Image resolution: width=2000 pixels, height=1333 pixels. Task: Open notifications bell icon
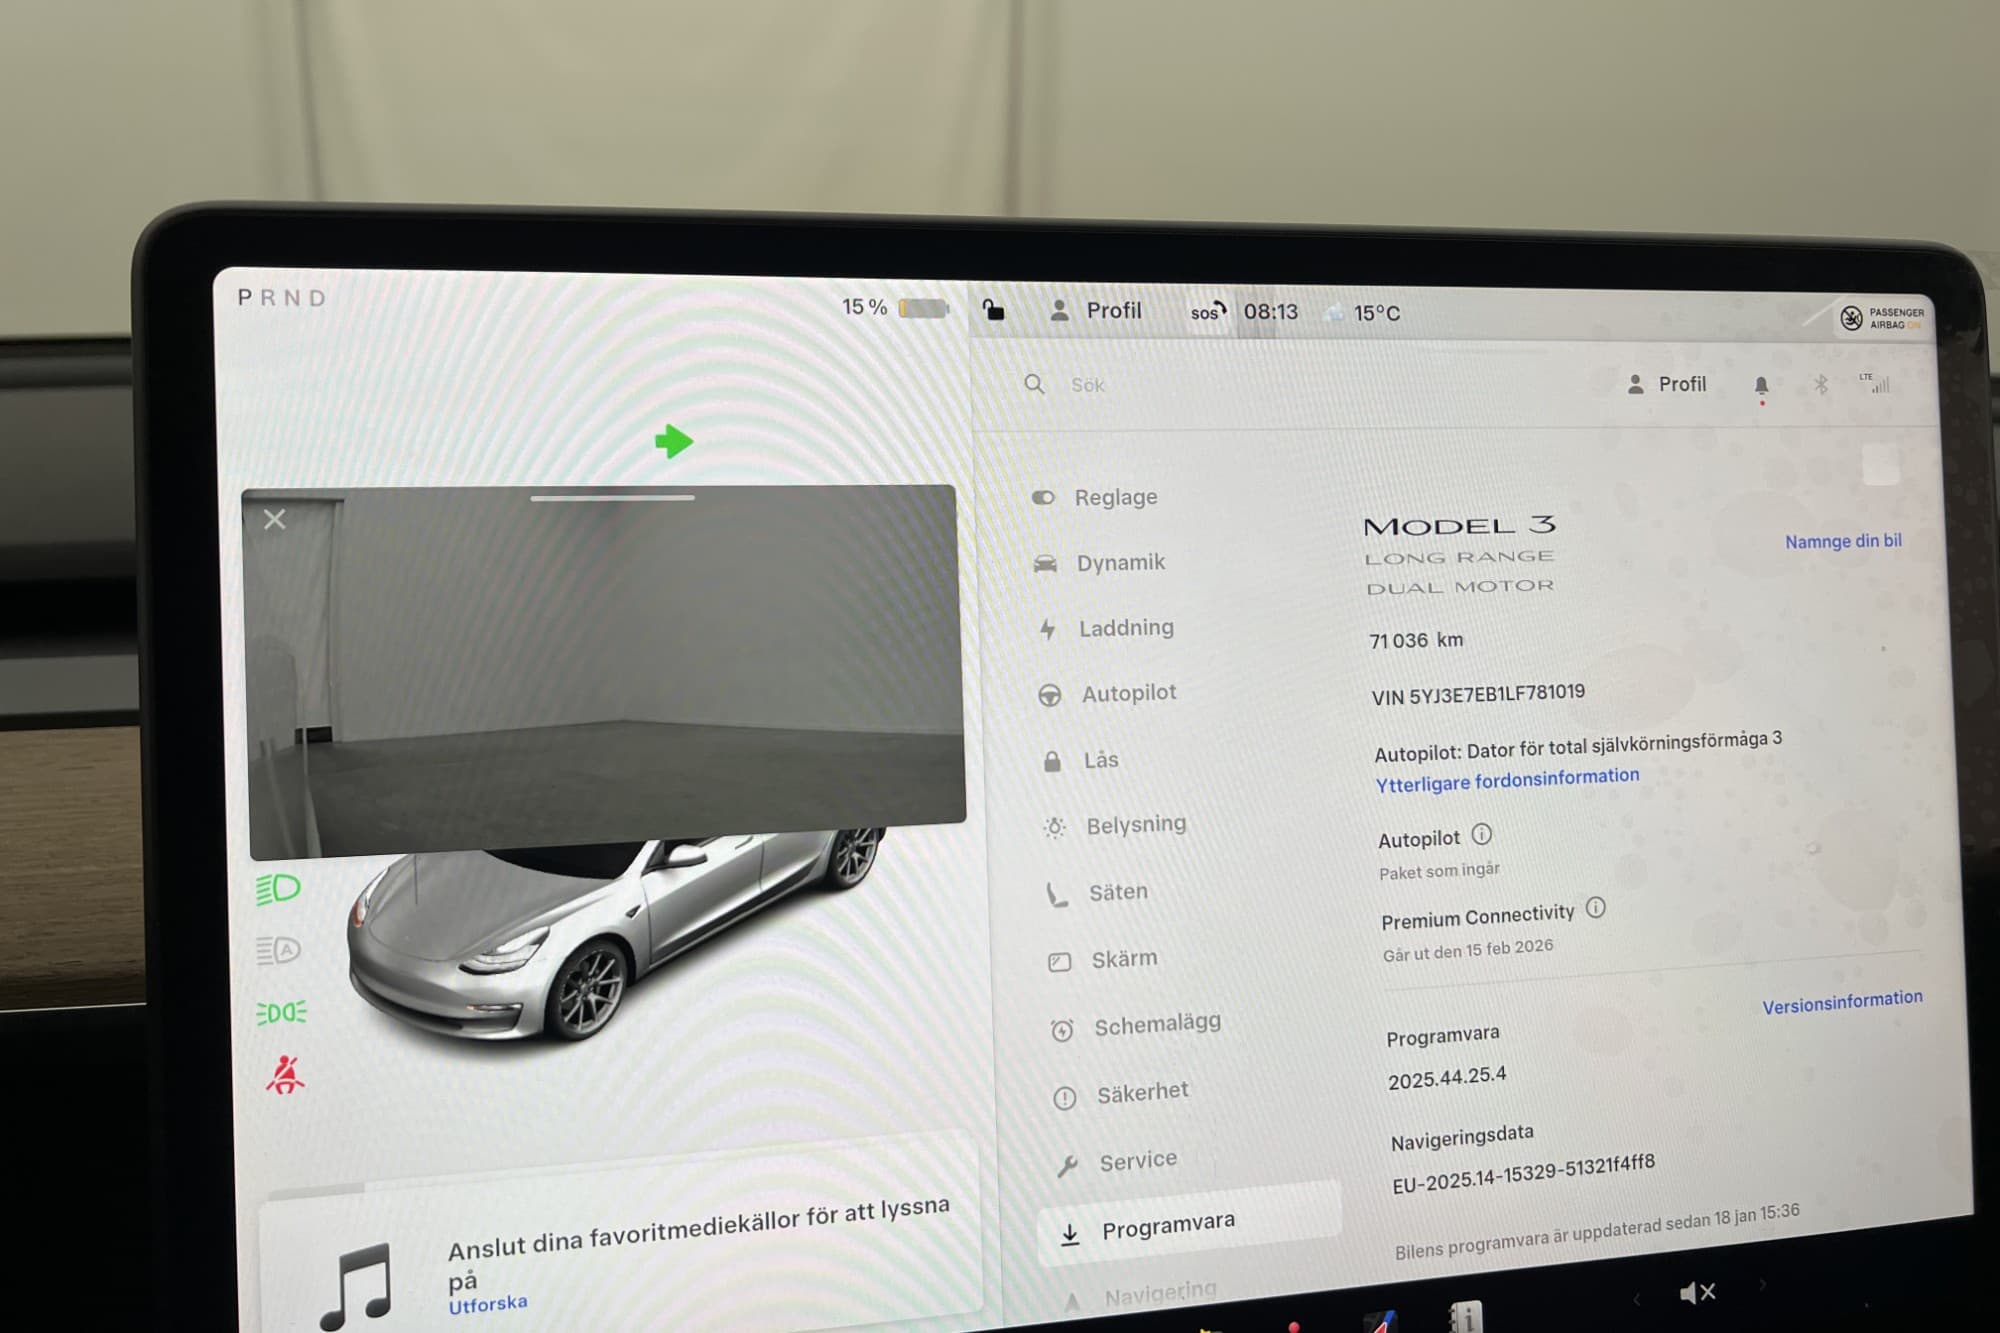[1761, 386]
